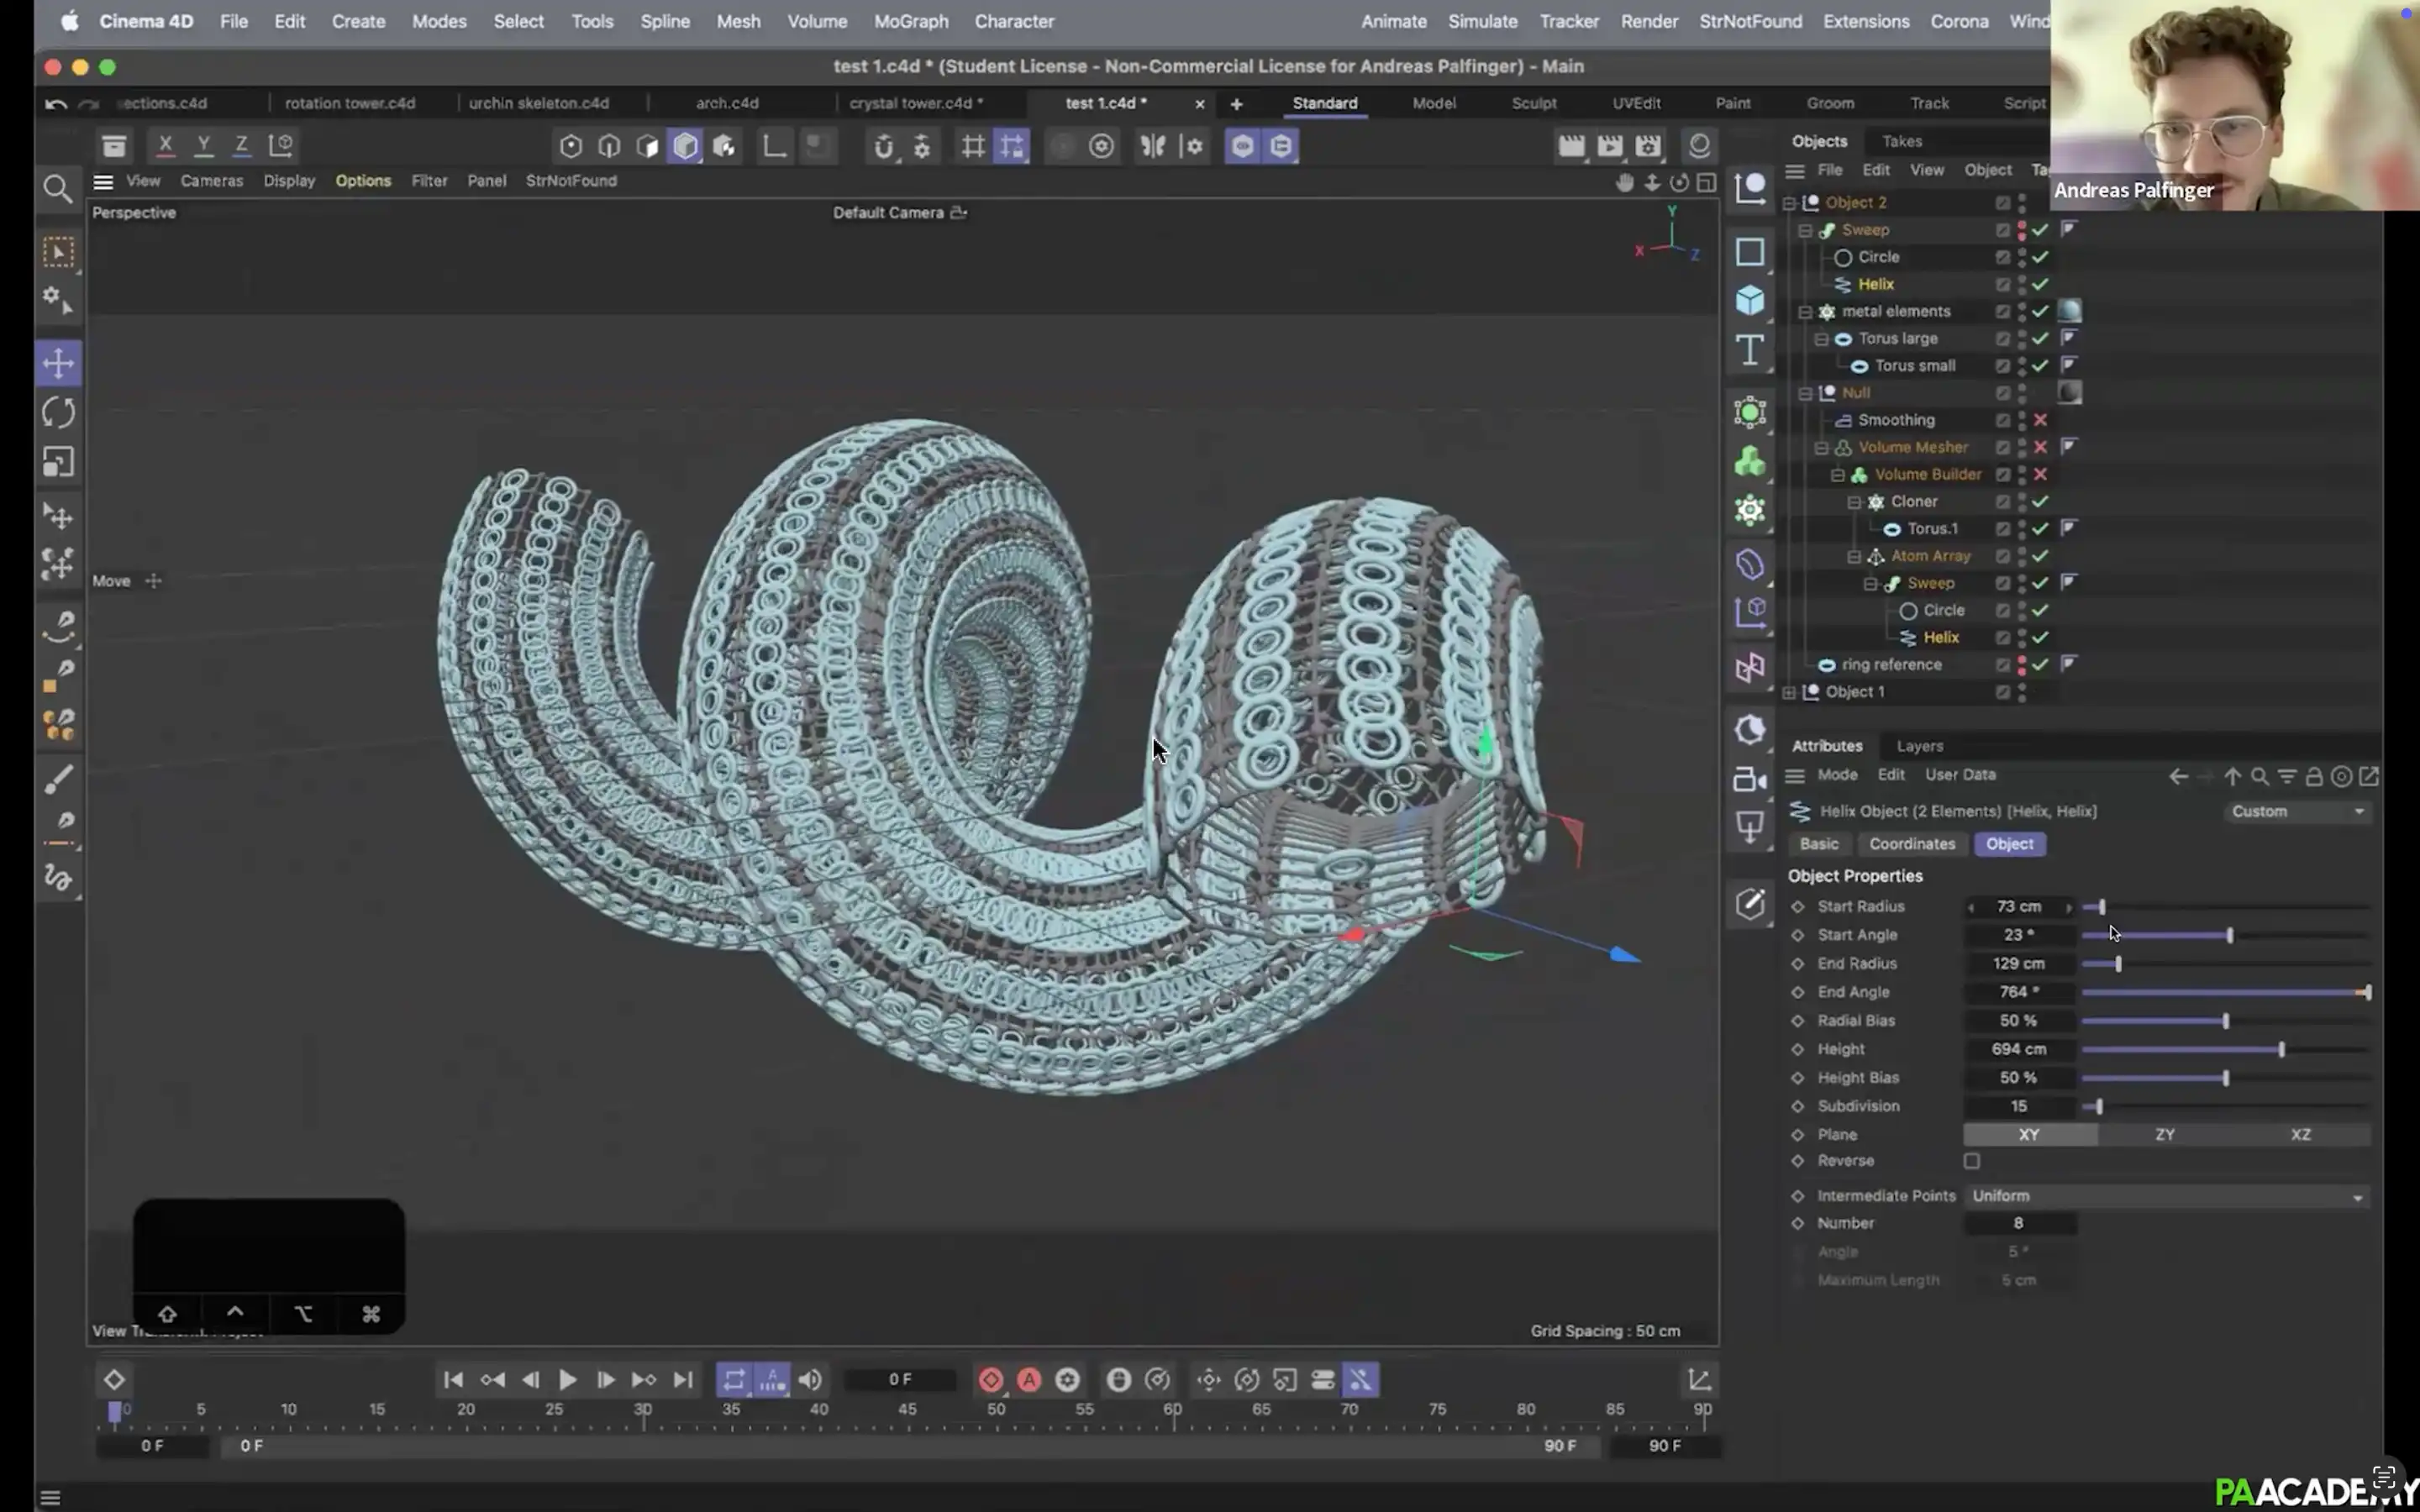Click the viewport layout toggle icon
The height and width of the screenshot is (1512, 2420).
(x=1707, y=182)
